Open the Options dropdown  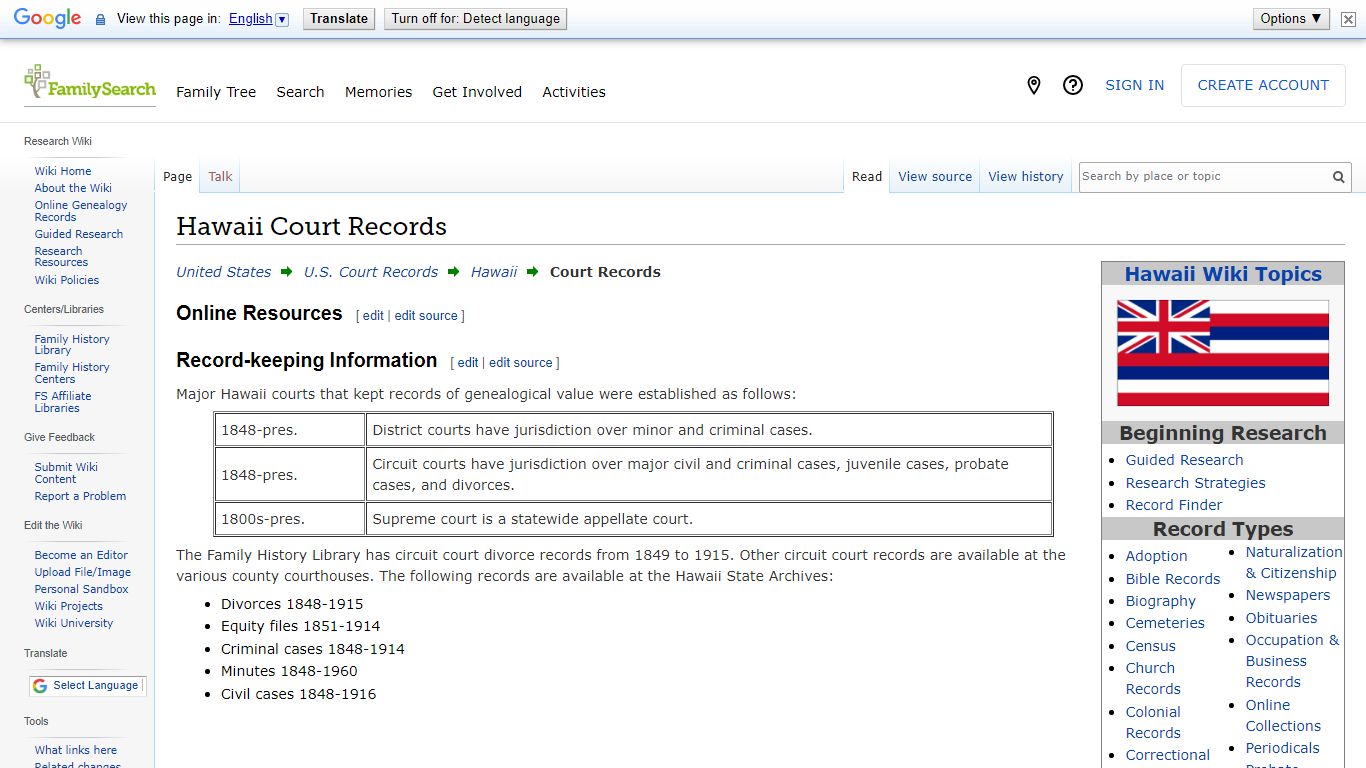point(1291,18)
